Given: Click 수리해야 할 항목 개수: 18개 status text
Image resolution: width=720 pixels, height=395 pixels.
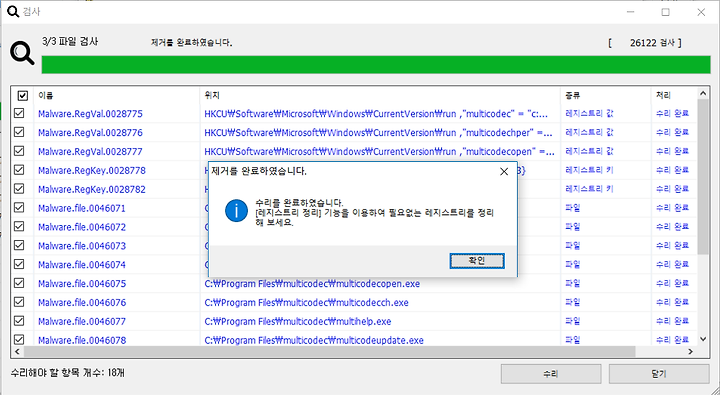Looking at the screenshot, I should pos(68,372).
